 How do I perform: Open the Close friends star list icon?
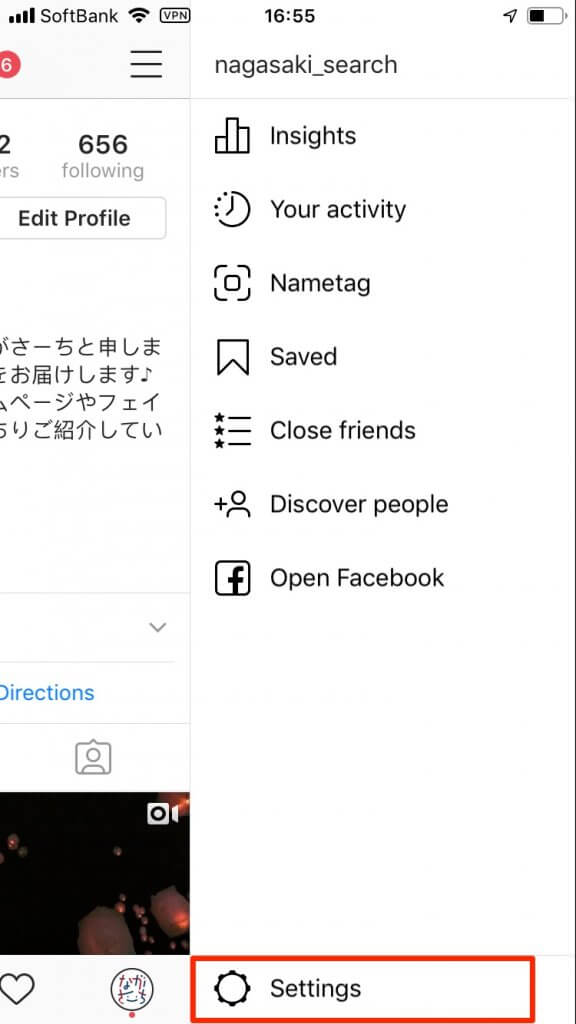(x=232, y=430)
